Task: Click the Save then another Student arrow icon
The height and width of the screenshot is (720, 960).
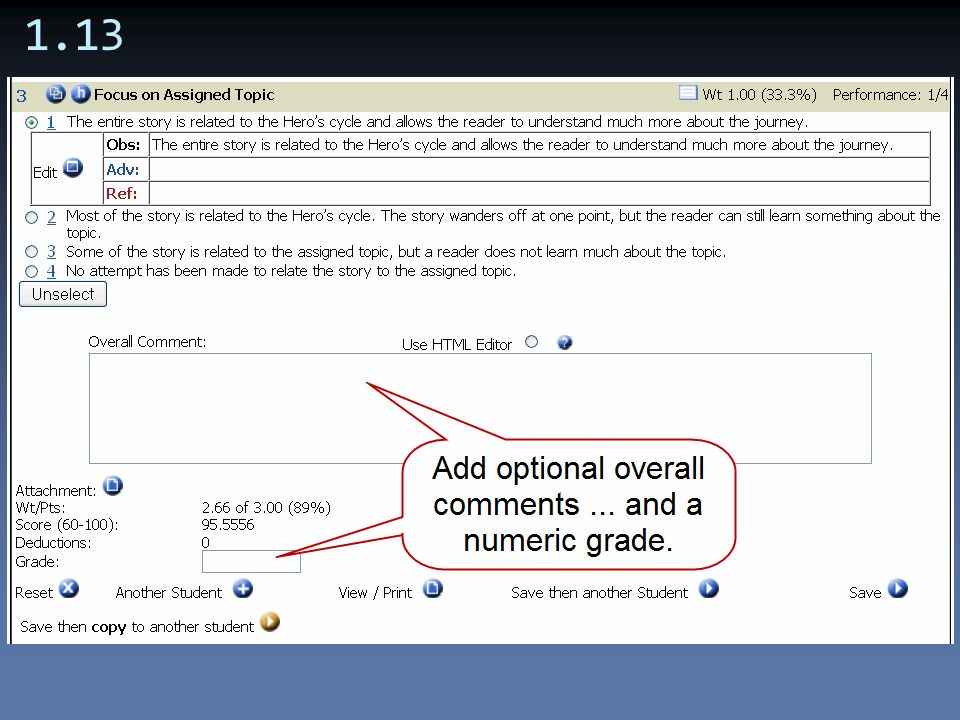Action: point(709,589)
